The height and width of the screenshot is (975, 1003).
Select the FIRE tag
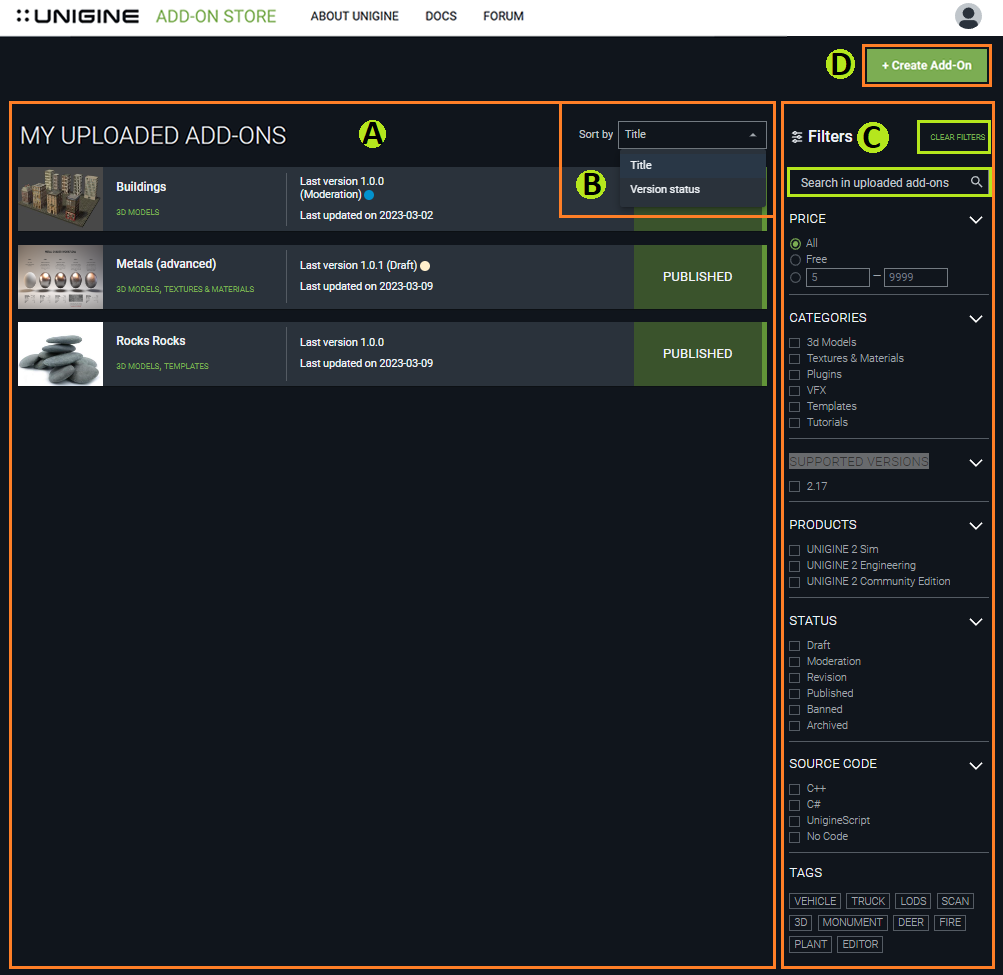[x=950, y=923]
